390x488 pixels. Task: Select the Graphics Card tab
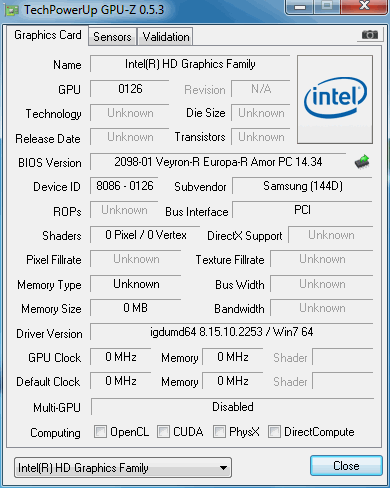(48, 35)
